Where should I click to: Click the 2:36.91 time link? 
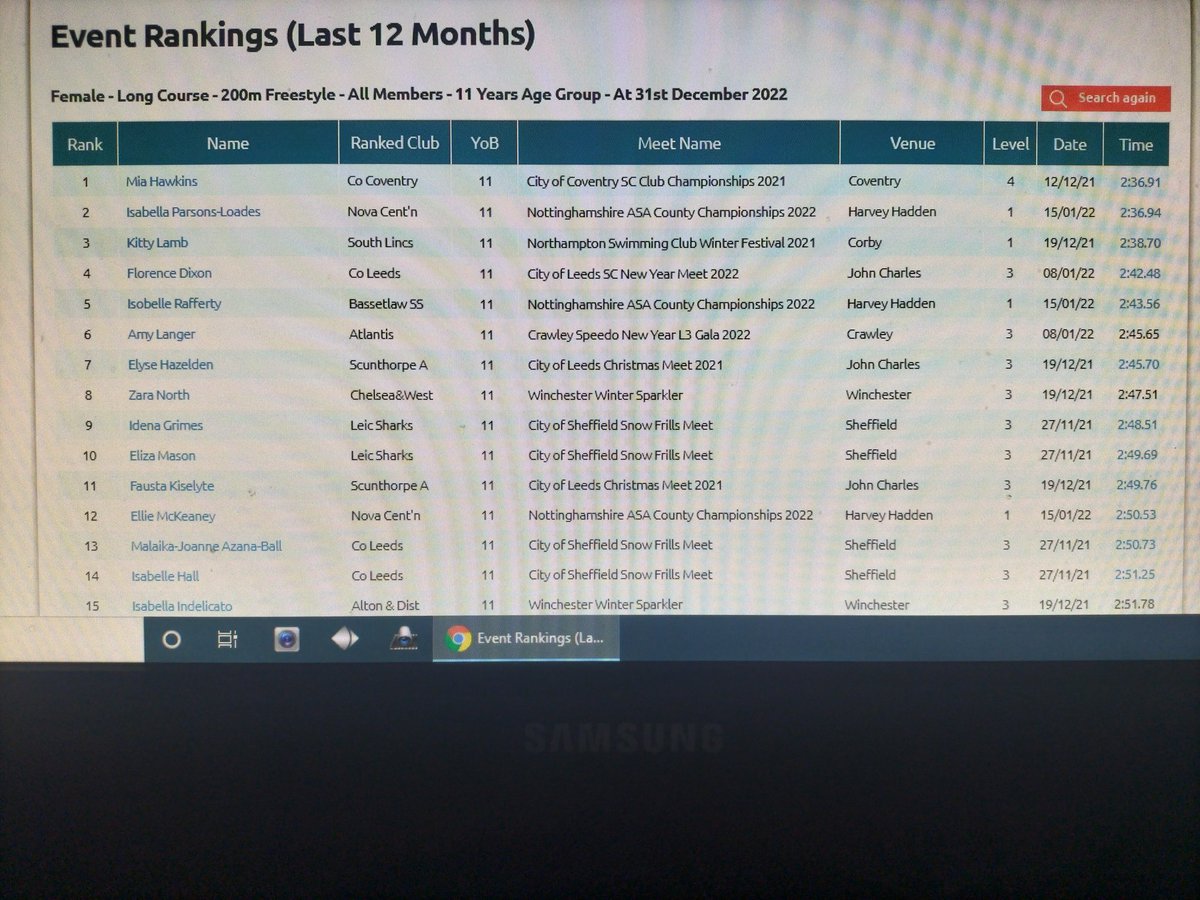1141,182
